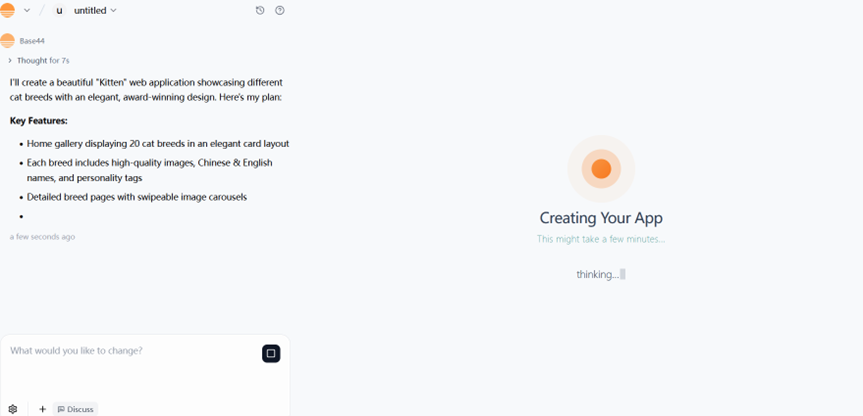The image size is (863, 416).
Task: Click the Base44 logo in the top-left corner
Action: click(x=8, y=10)
